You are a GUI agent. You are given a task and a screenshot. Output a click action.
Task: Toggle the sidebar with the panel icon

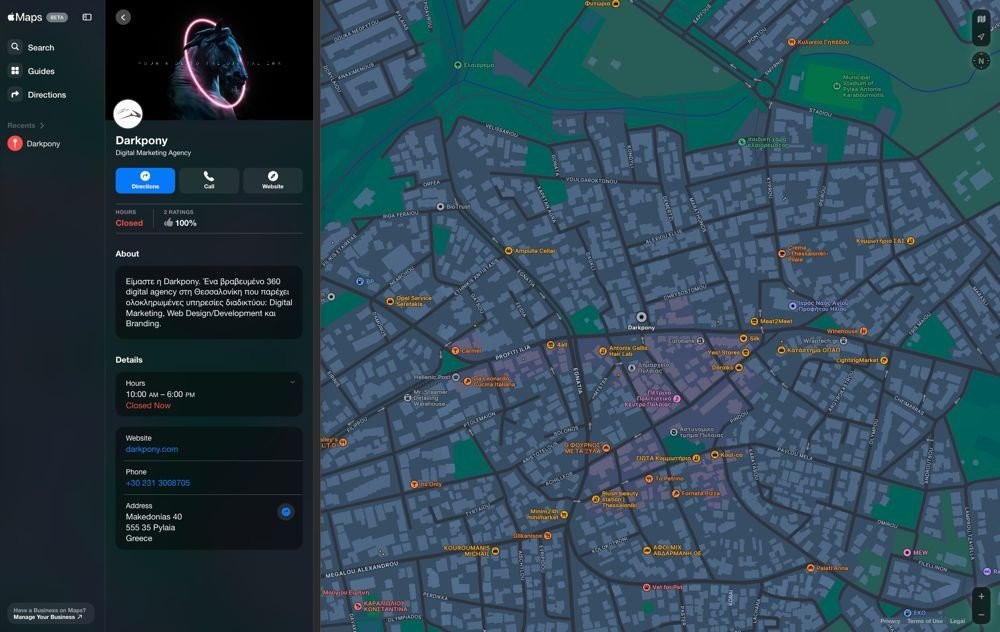[x=87, y=17]
